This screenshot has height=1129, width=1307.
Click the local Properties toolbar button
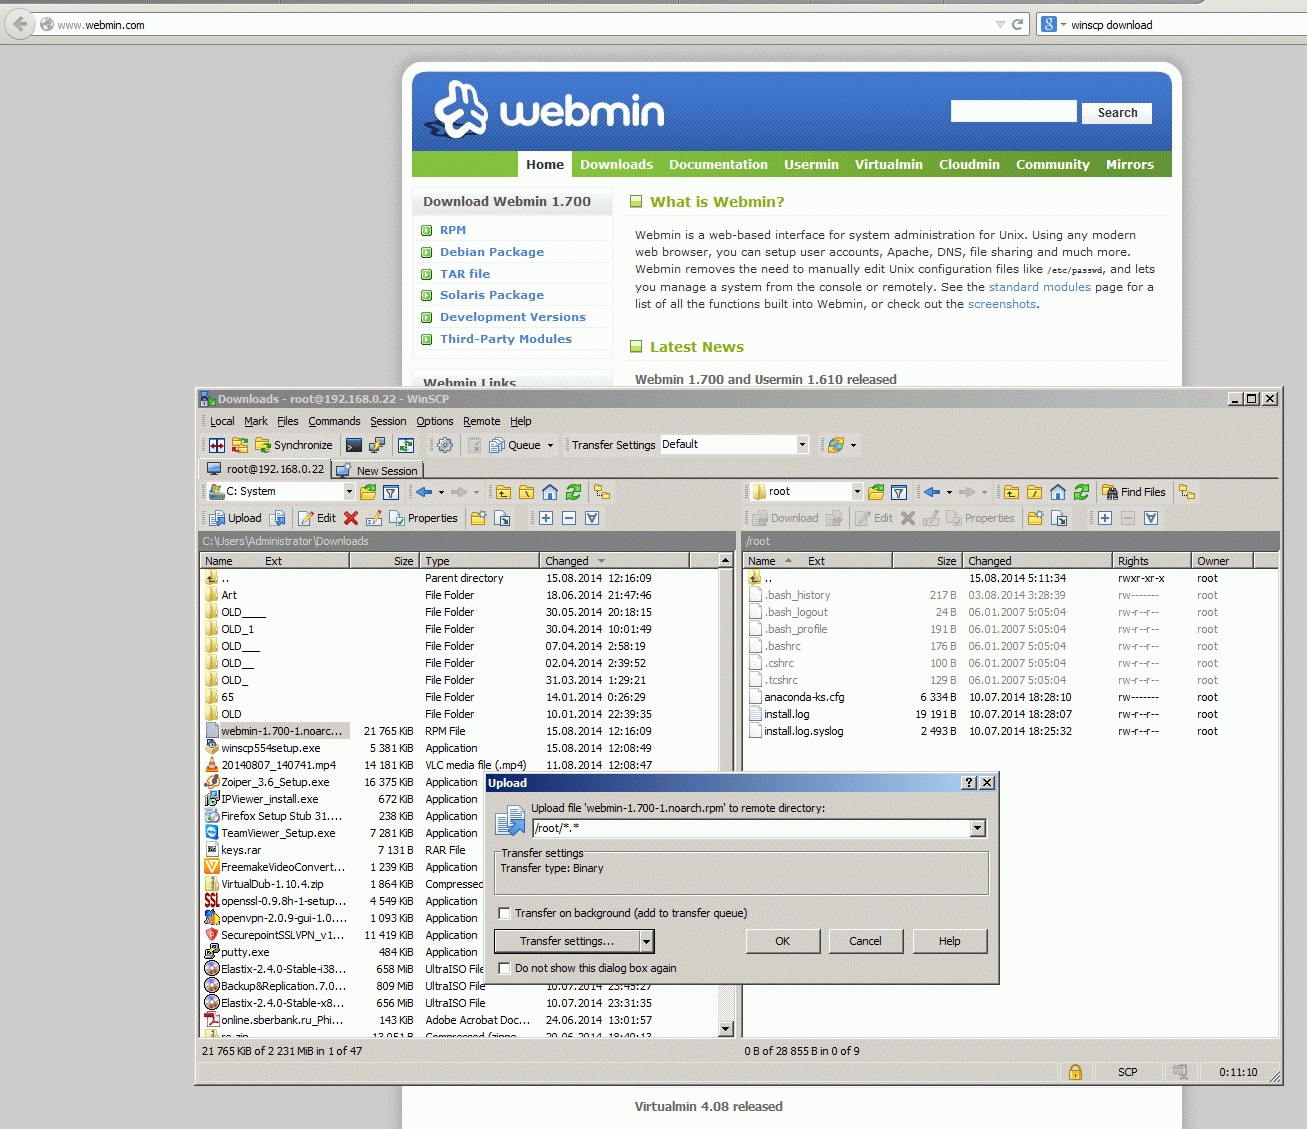click(x=424, y=518)
